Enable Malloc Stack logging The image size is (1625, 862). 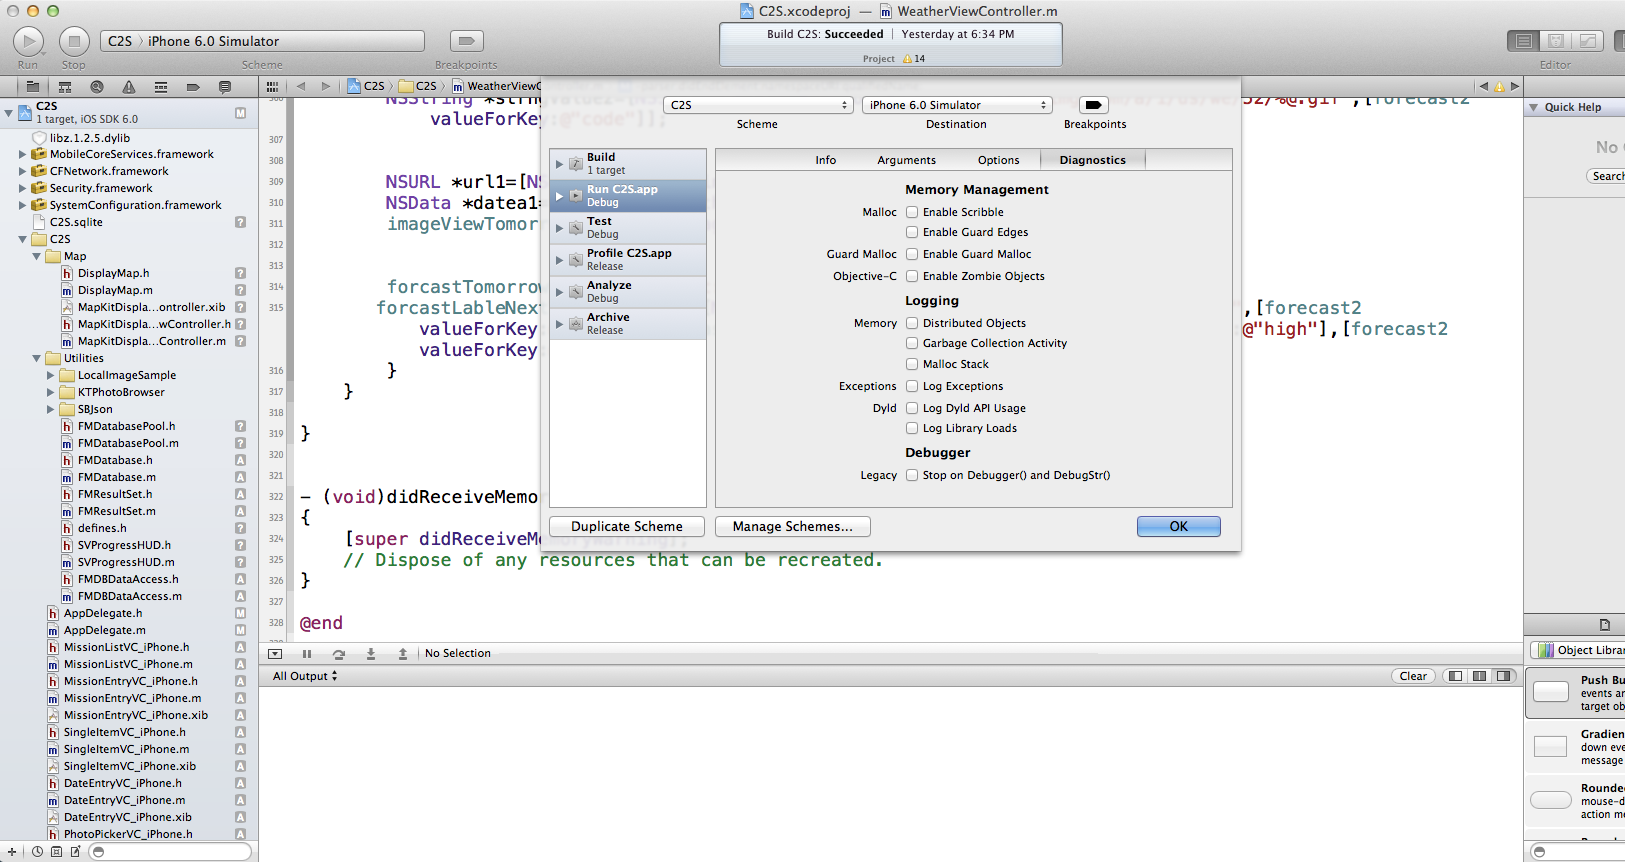coord(912,364)
